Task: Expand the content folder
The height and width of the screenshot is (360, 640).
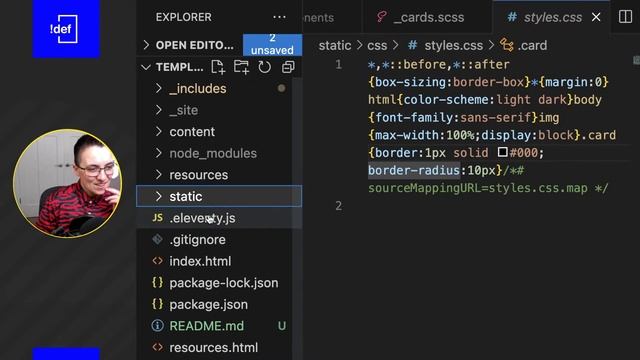Action: 158,131
